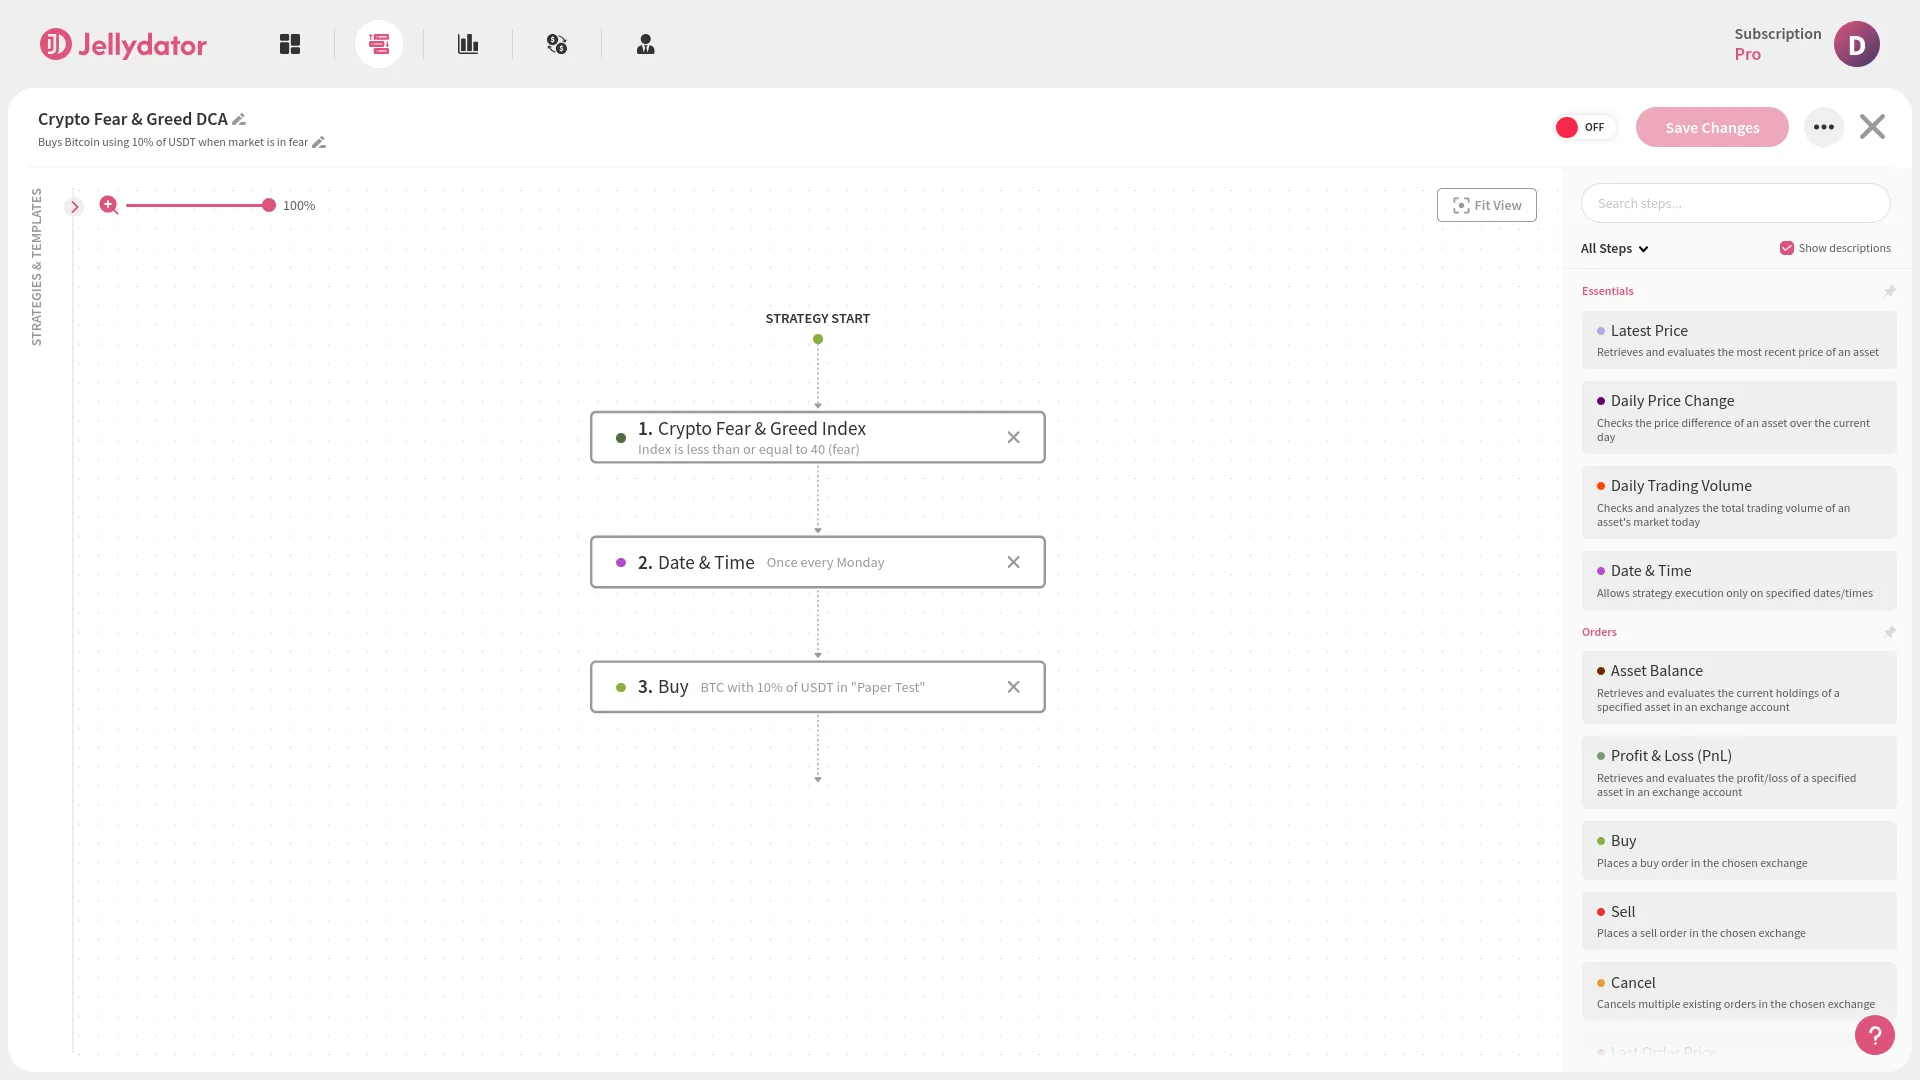This screenshot has width=1920, height=1080.
Task: Open the more options ellipsis menu
Action: point(1824,127)
